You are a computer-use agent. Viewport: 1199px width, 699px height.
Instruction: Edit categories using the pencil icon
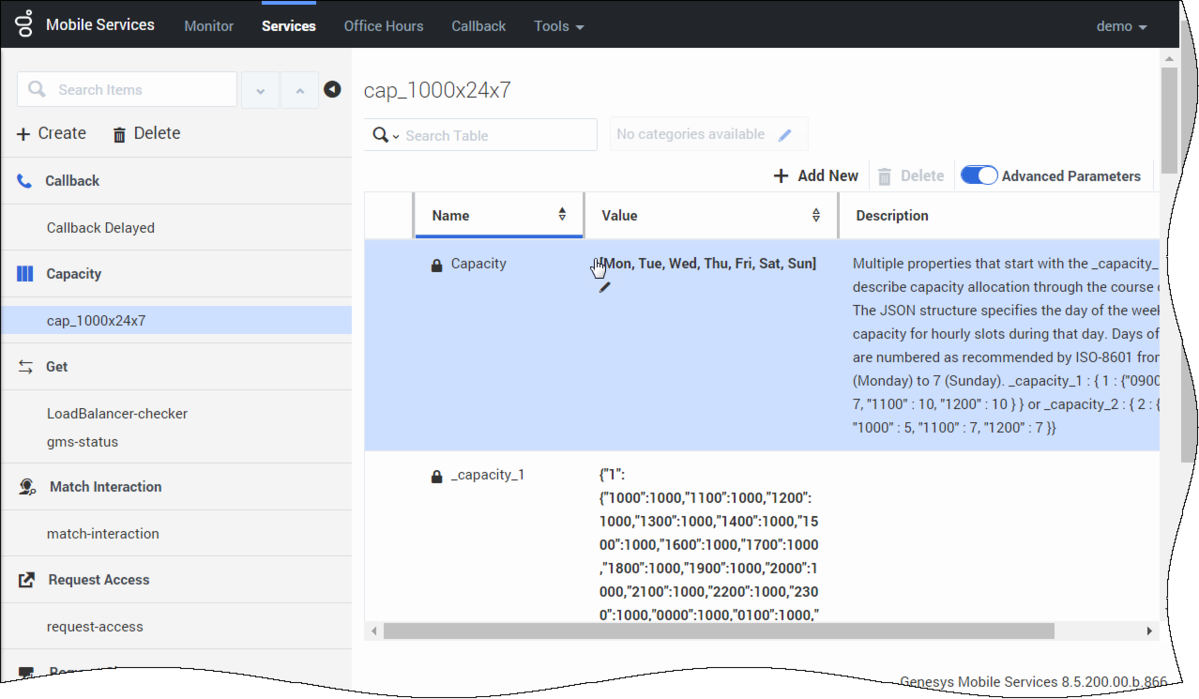(x=785, y=135)
